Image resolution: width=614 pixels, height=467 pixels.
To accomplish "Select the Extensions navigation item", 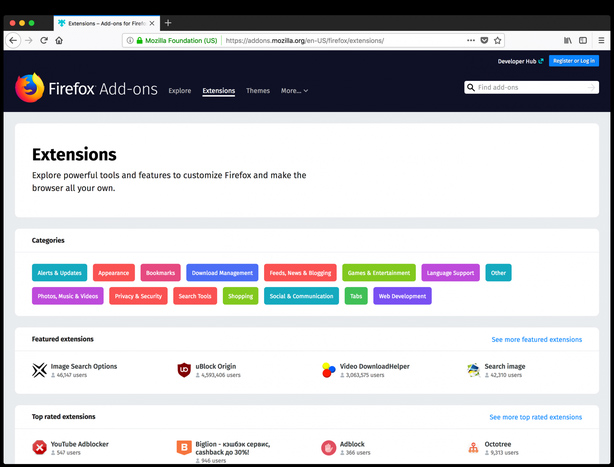I will pyautogui.click(x=219, y=90).
